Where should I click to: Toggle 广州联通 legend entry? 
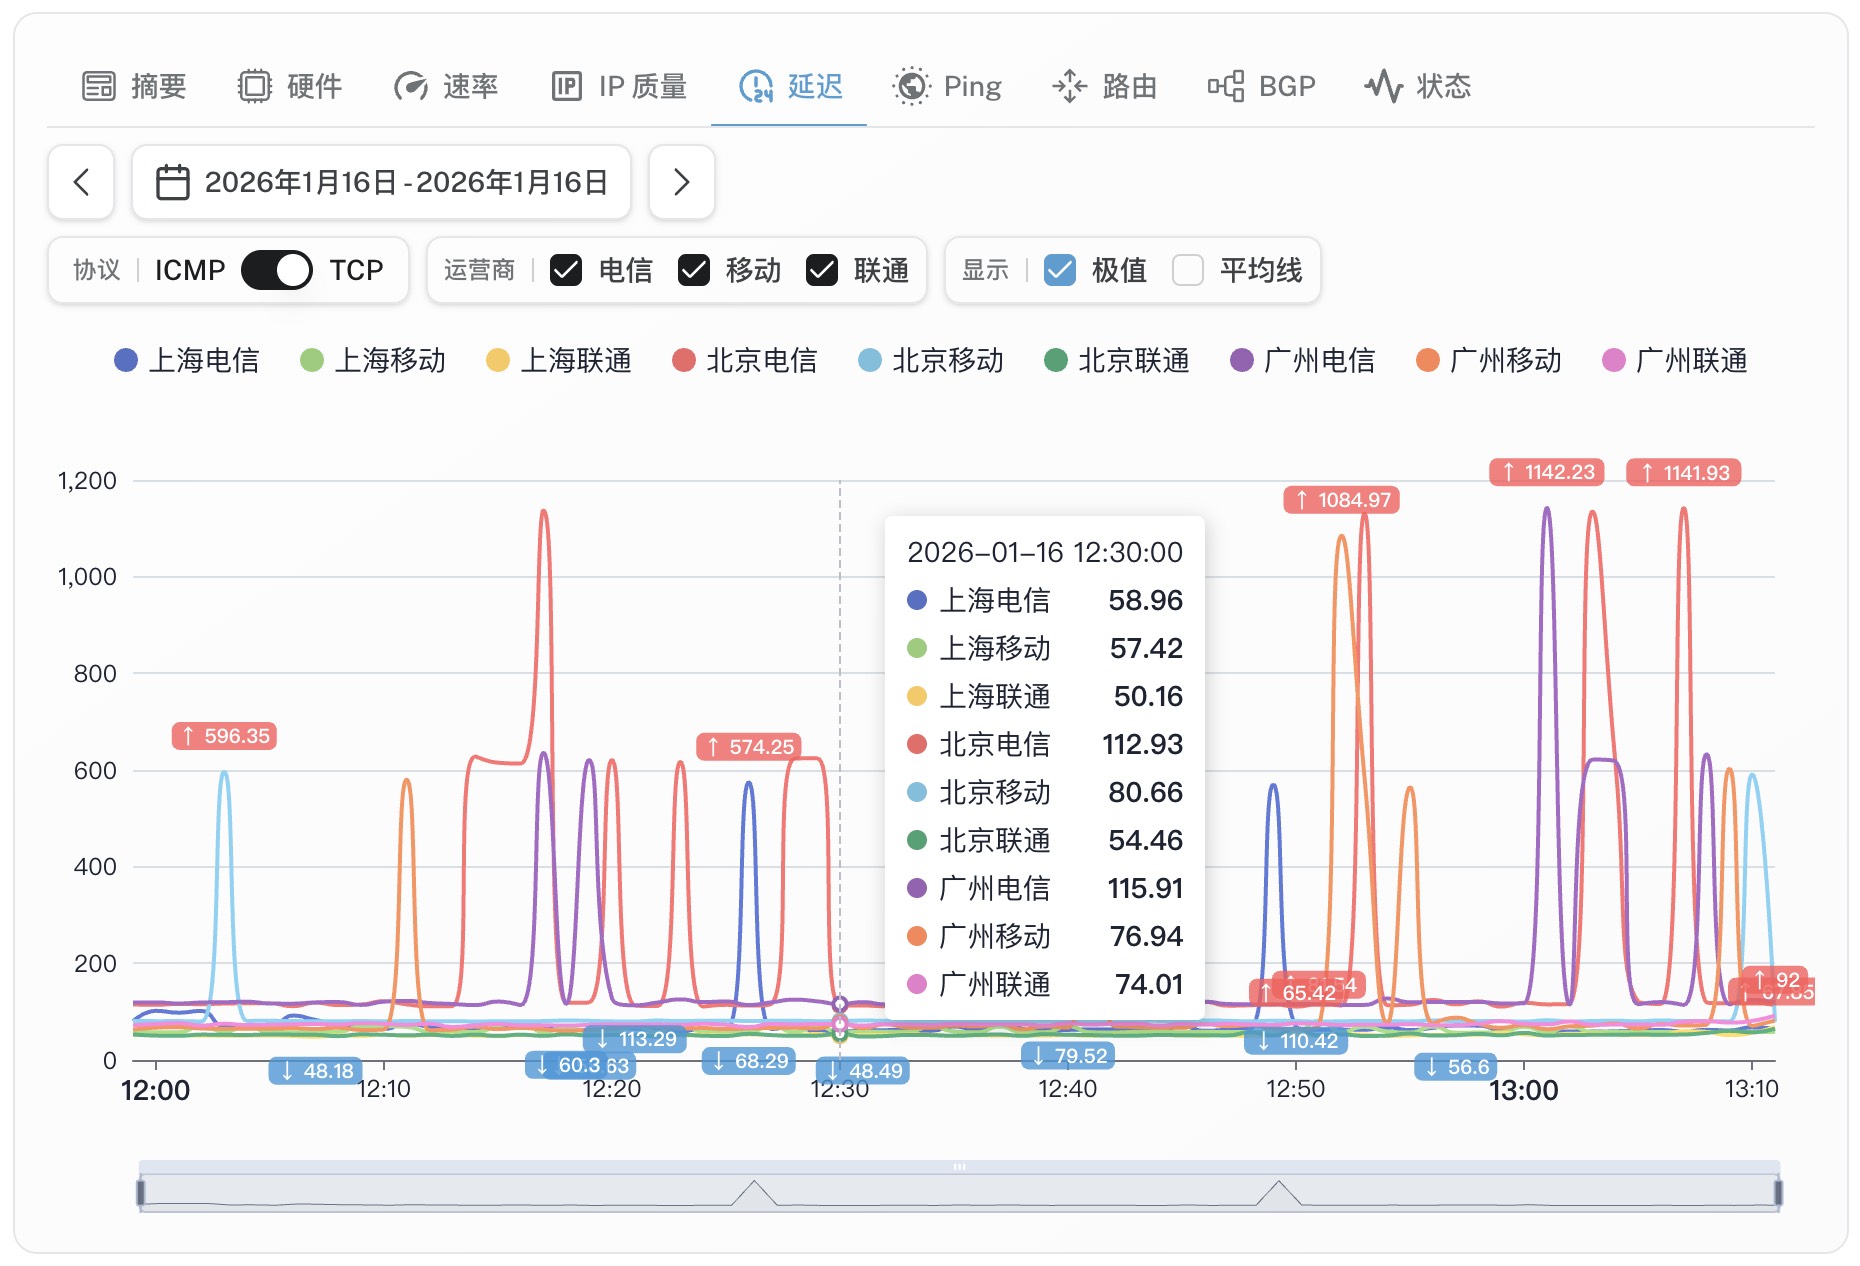click(1675, 360)
